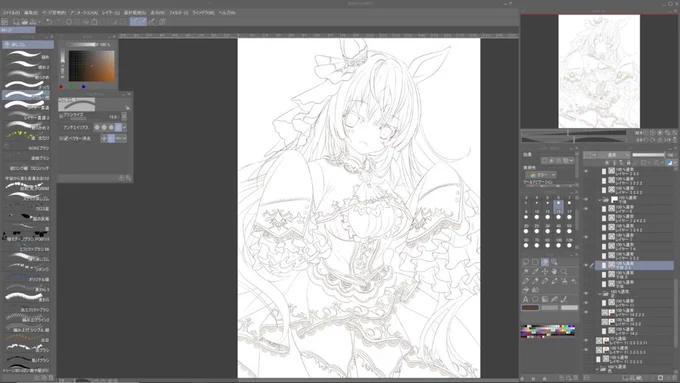The image size is (680, 383).
Task: Pick a color in the color square picker
Action: [x=92, y=66]
